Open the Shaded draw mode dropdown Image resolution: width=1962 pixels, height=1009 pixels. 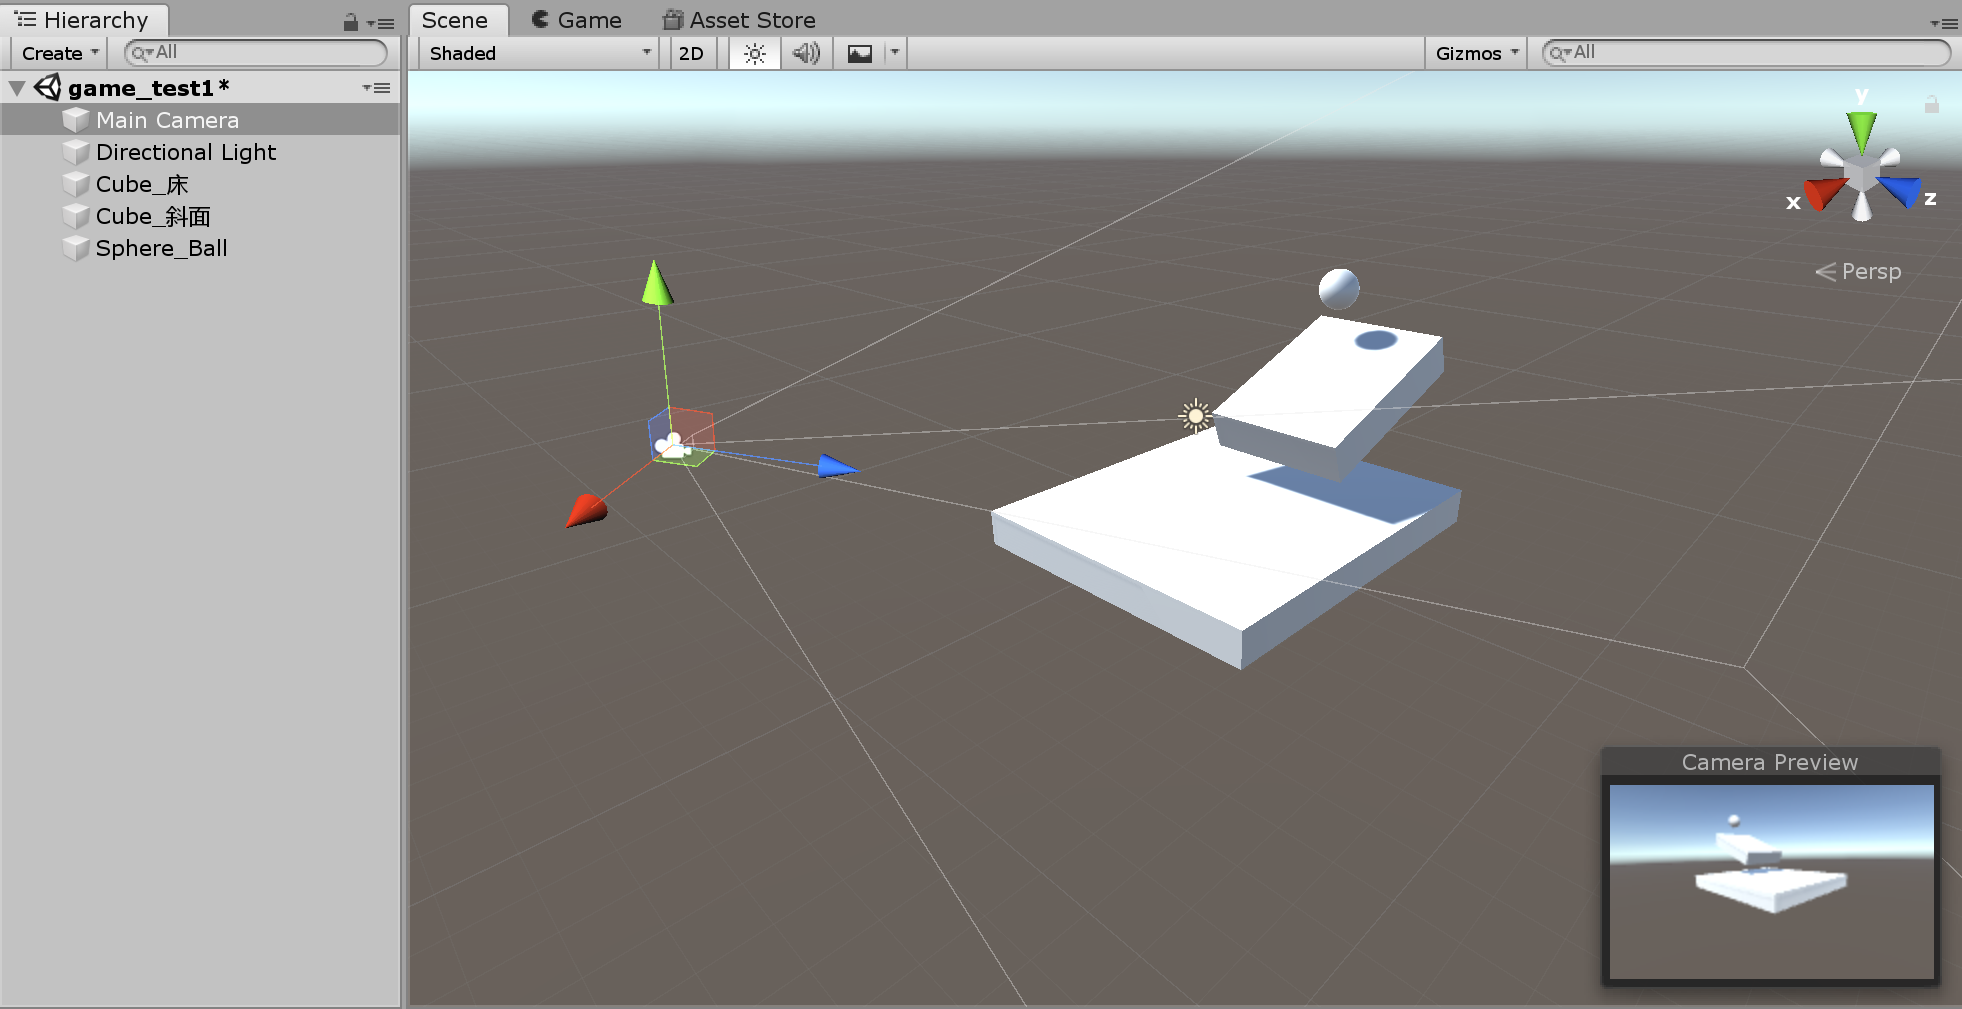[x=539, y=53]
